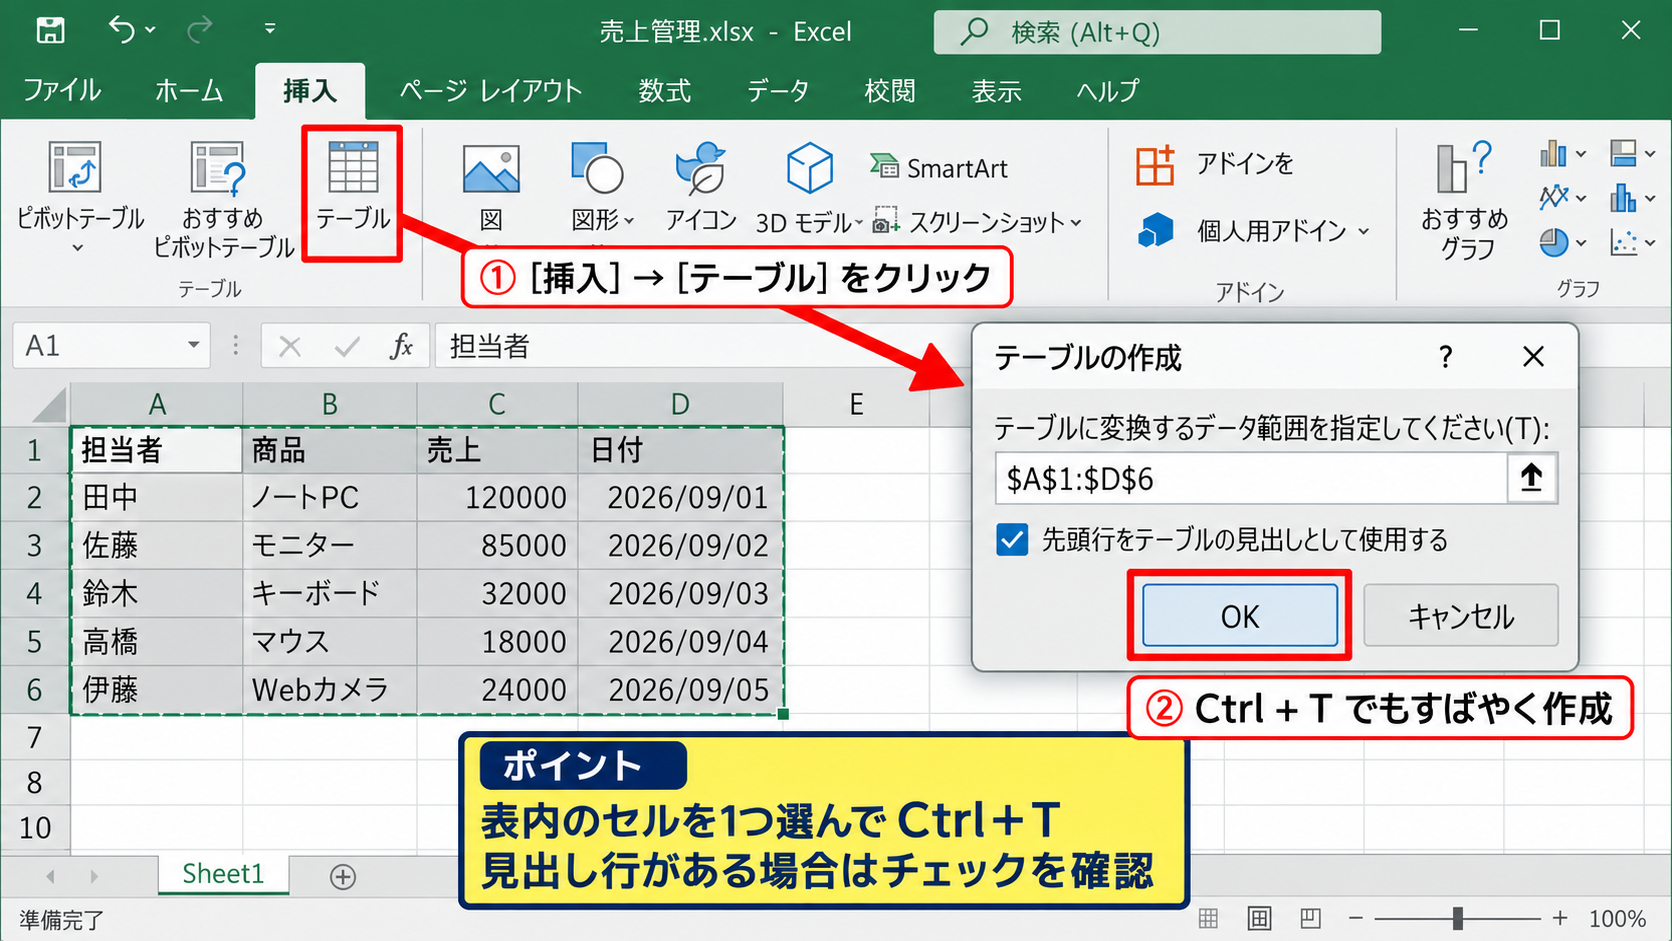Expand the 3D モデル dropdown arrow
Image resolution: width=1672 pixels, height=941 pixels.
(859, 224)
